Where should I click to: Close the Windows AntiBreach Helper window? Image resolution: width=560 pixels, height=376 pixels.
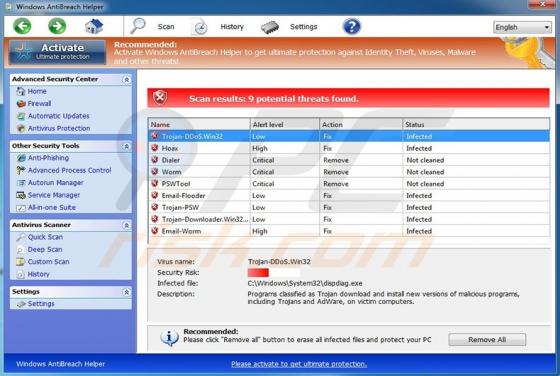click(542, 4)
